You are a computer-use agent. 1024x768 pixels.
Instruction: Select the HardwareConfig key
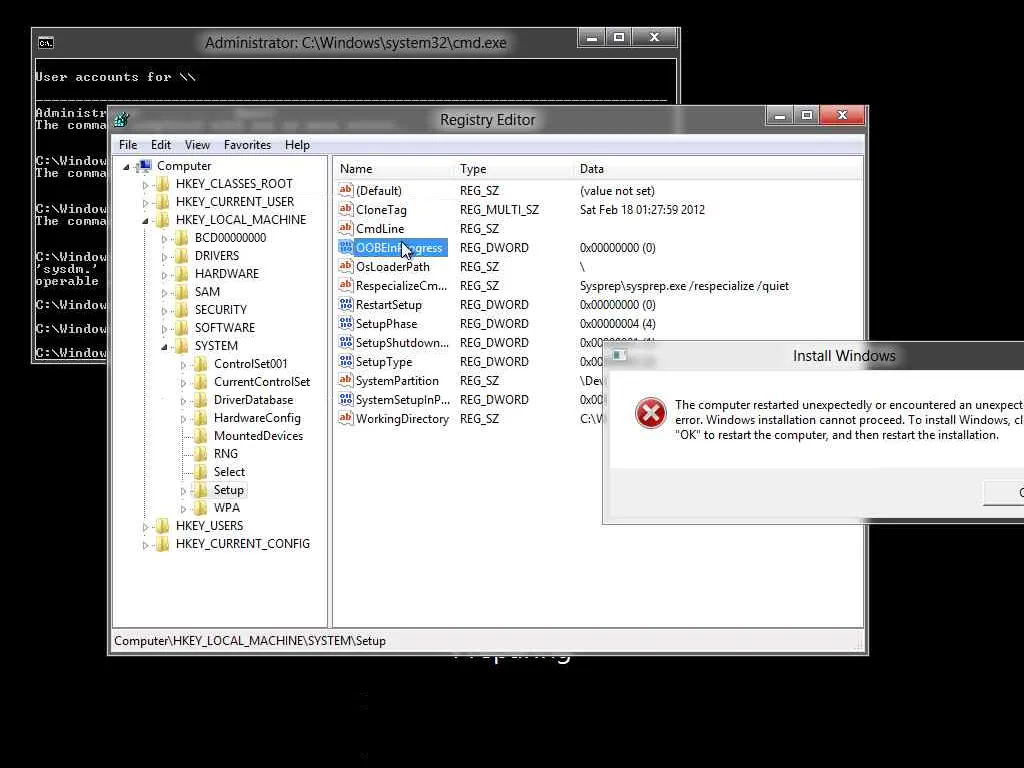(x=257, y=418)
